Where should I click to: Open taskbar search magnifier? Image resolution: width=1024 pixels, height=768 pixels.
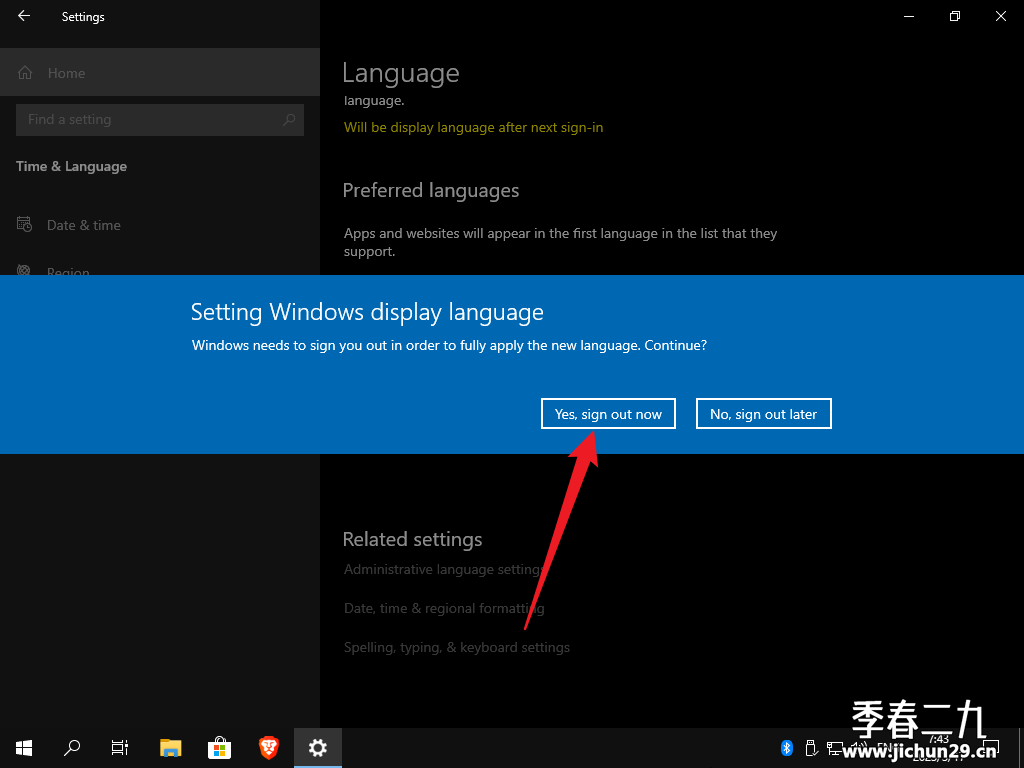[x=72, y=748]
